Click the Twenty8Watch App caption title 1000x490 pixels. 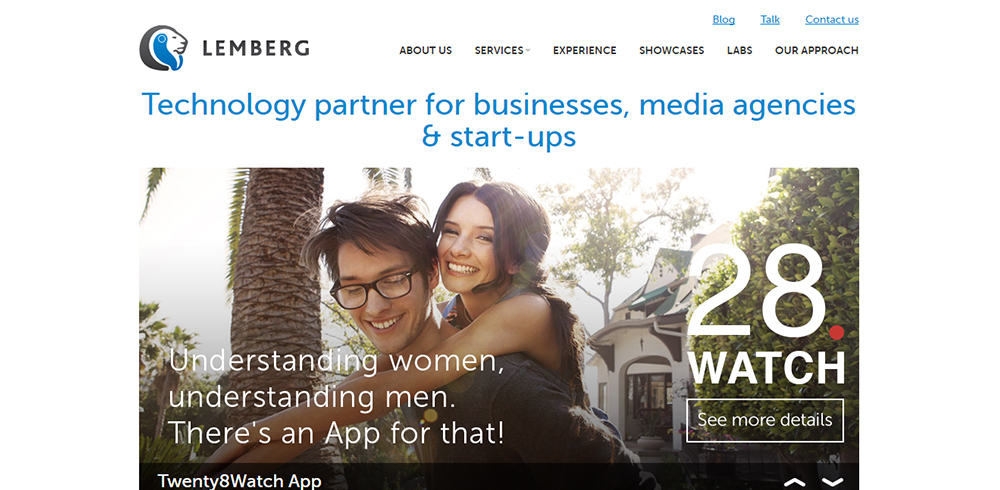(x=239, y=480)
